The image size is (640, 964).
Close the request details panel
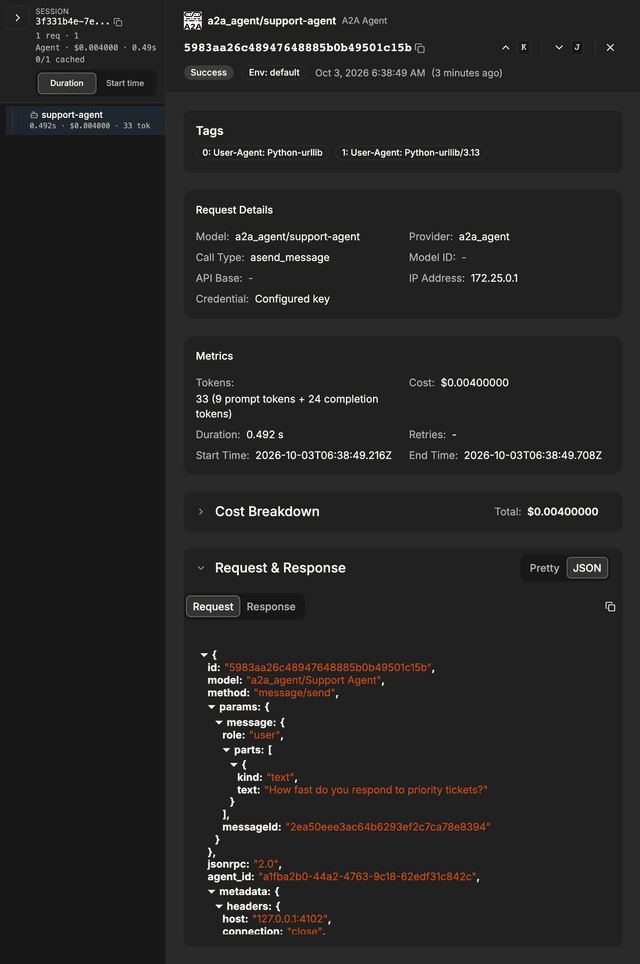point(610,47)
